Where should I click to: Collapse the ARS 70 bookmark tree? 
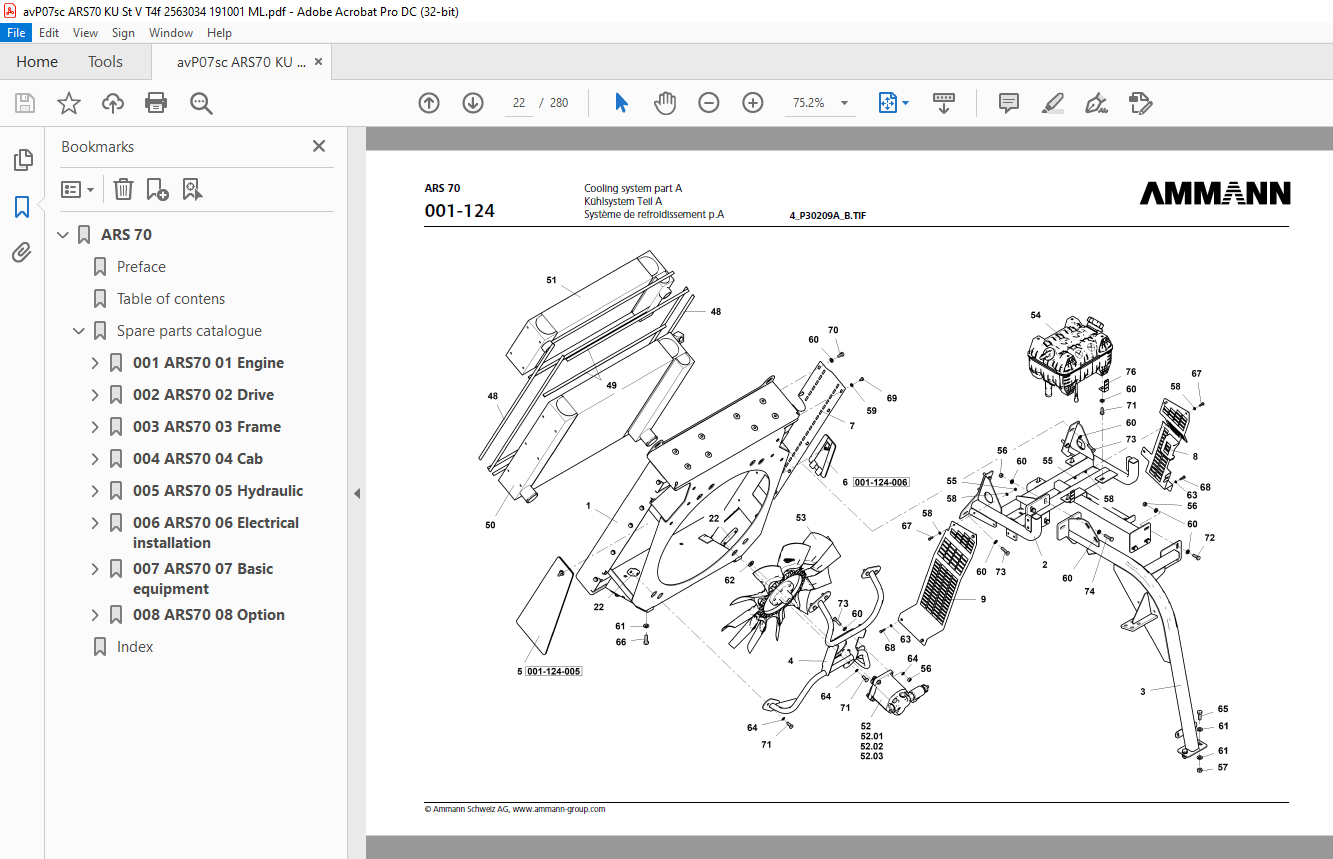[x=64, y=235]
